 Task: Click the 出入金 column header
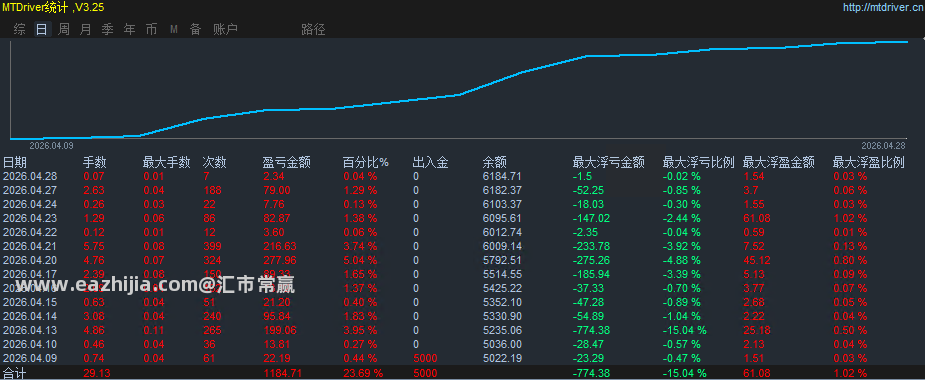click(x=431, y=162)
